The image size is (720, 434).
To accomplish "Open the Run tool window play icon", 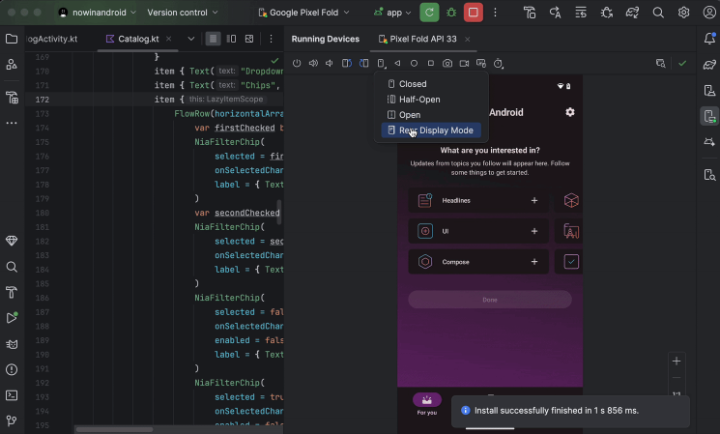I will click(x=11, y=318).
